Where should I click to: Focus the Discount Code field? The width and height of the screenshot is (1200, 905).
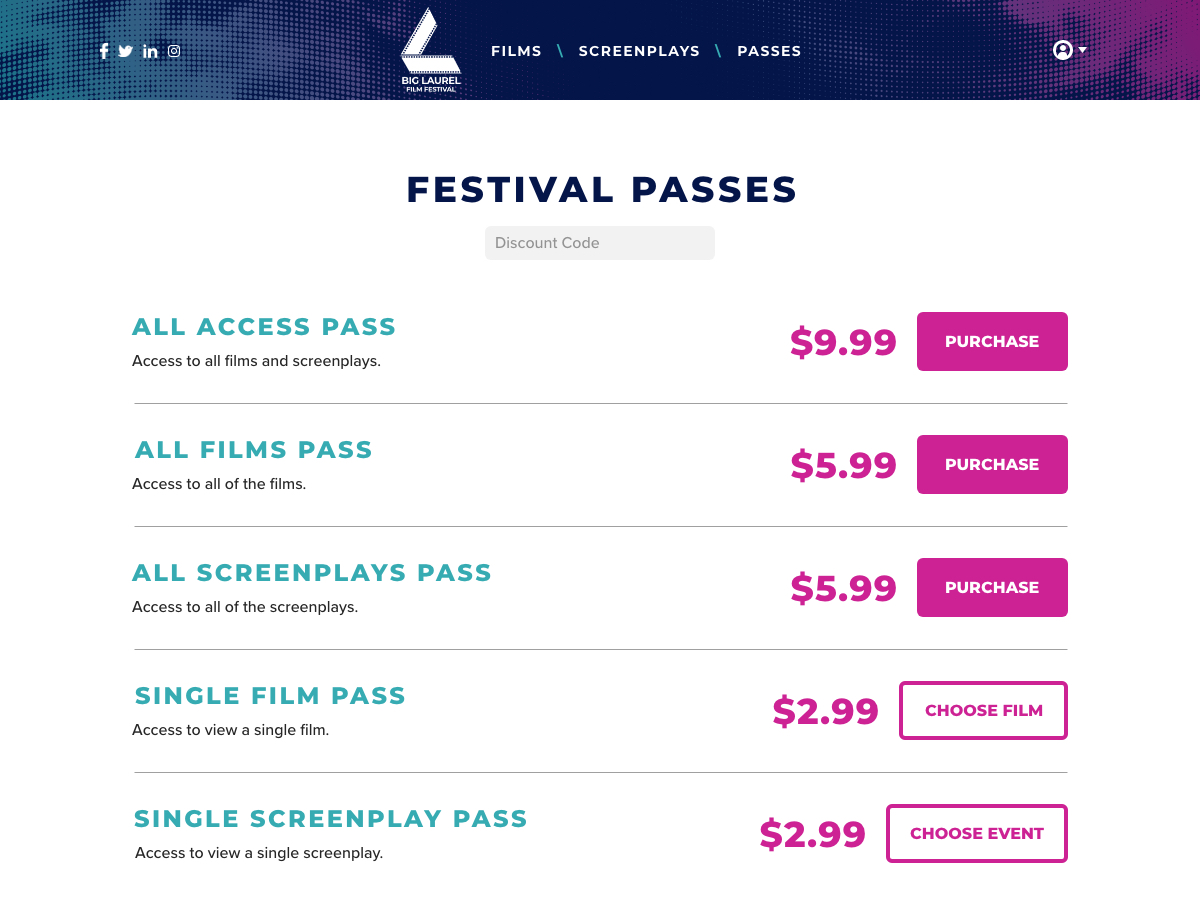pos(600,243)
